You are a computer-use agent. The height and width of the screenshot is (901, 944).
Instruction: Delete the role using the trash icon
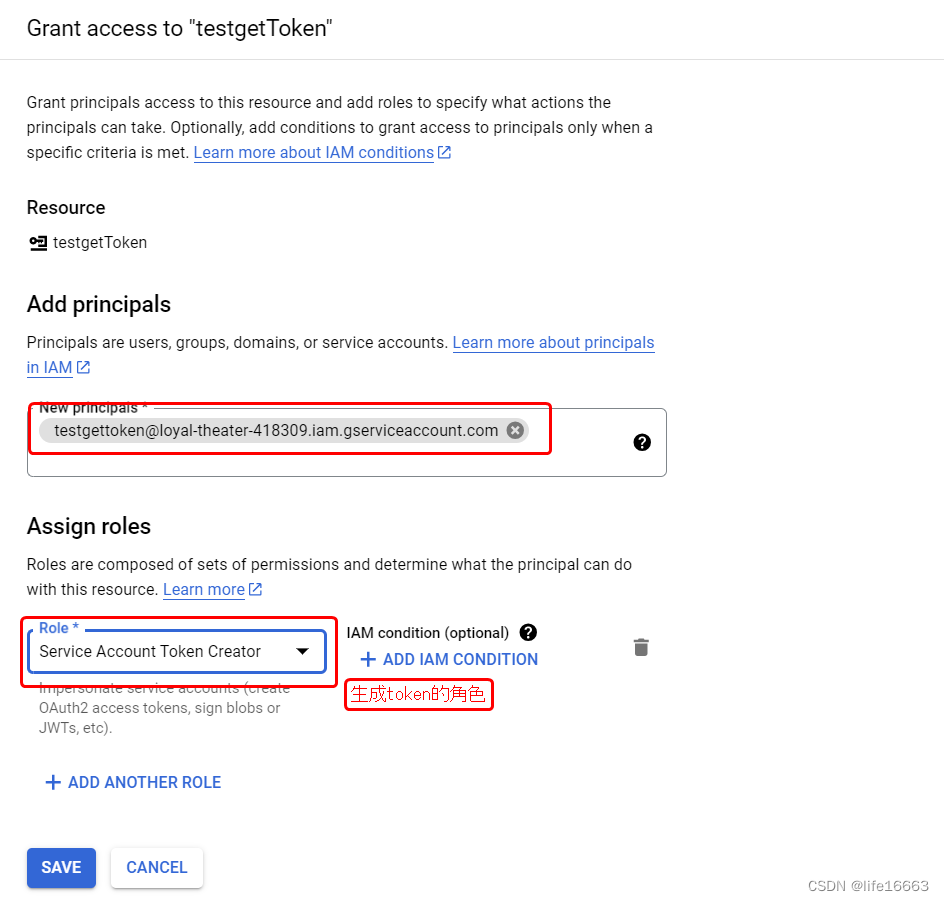click(x=641, y=648)
